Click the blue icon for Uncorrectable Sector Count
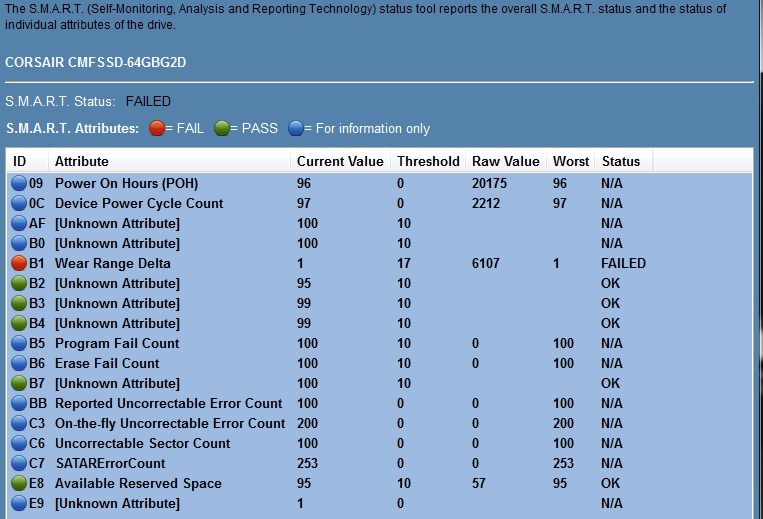763x519 pixels. (x=19, y=443)
